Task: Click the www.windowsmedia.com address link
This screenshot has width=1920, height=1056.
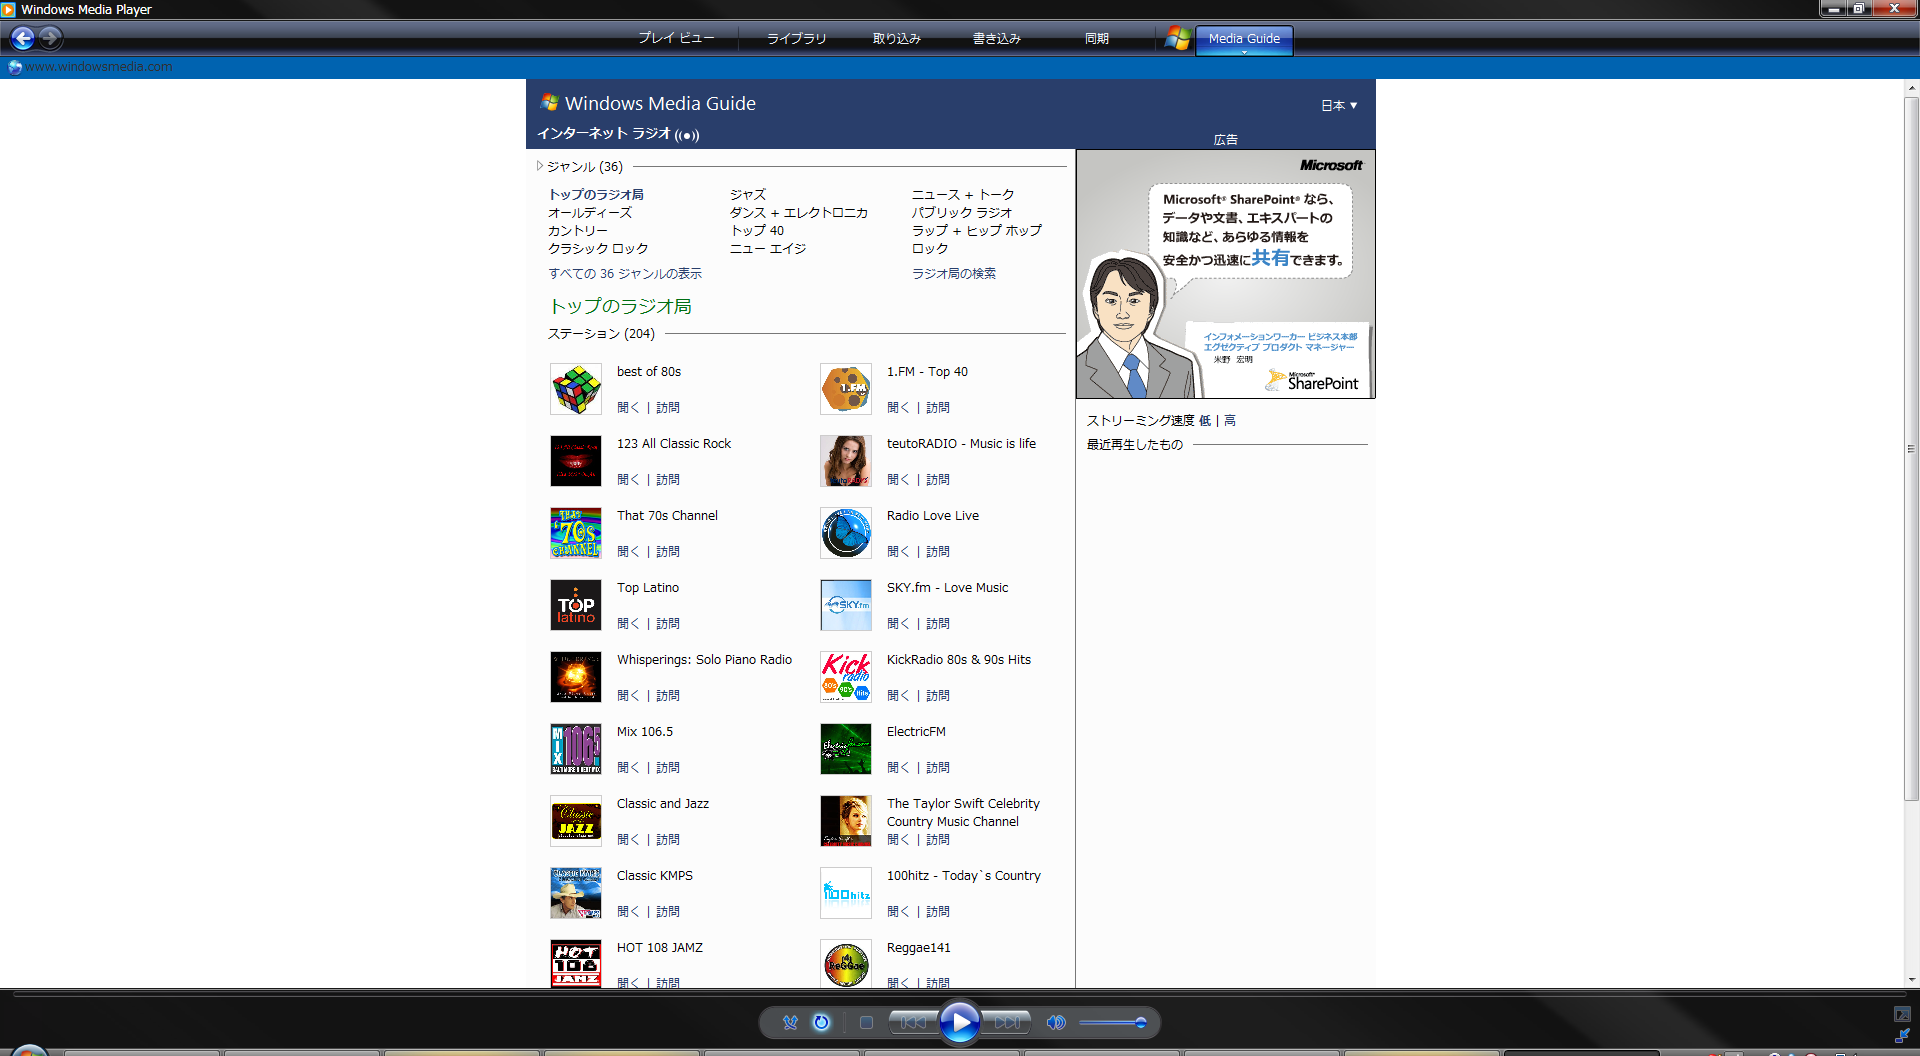Action: pos(99,67)
